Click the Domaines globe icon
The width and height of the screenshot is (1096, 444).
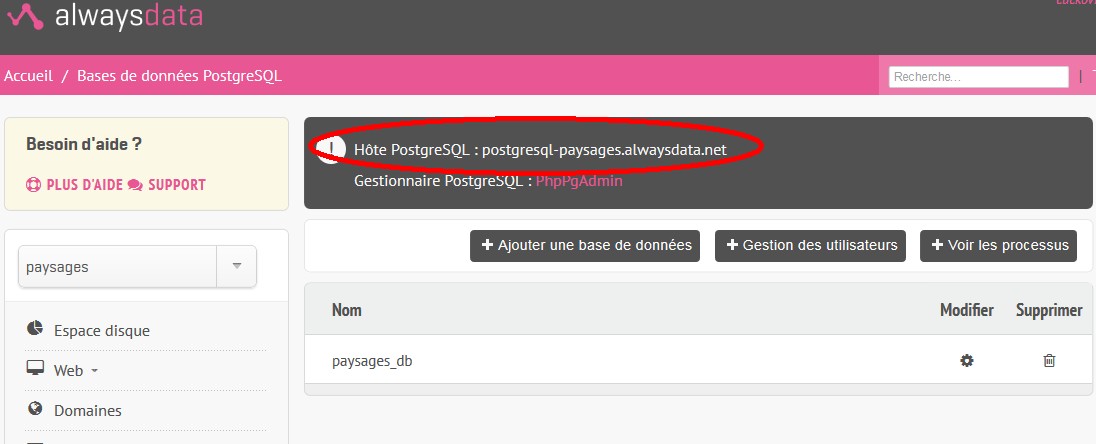click(35, 408)
